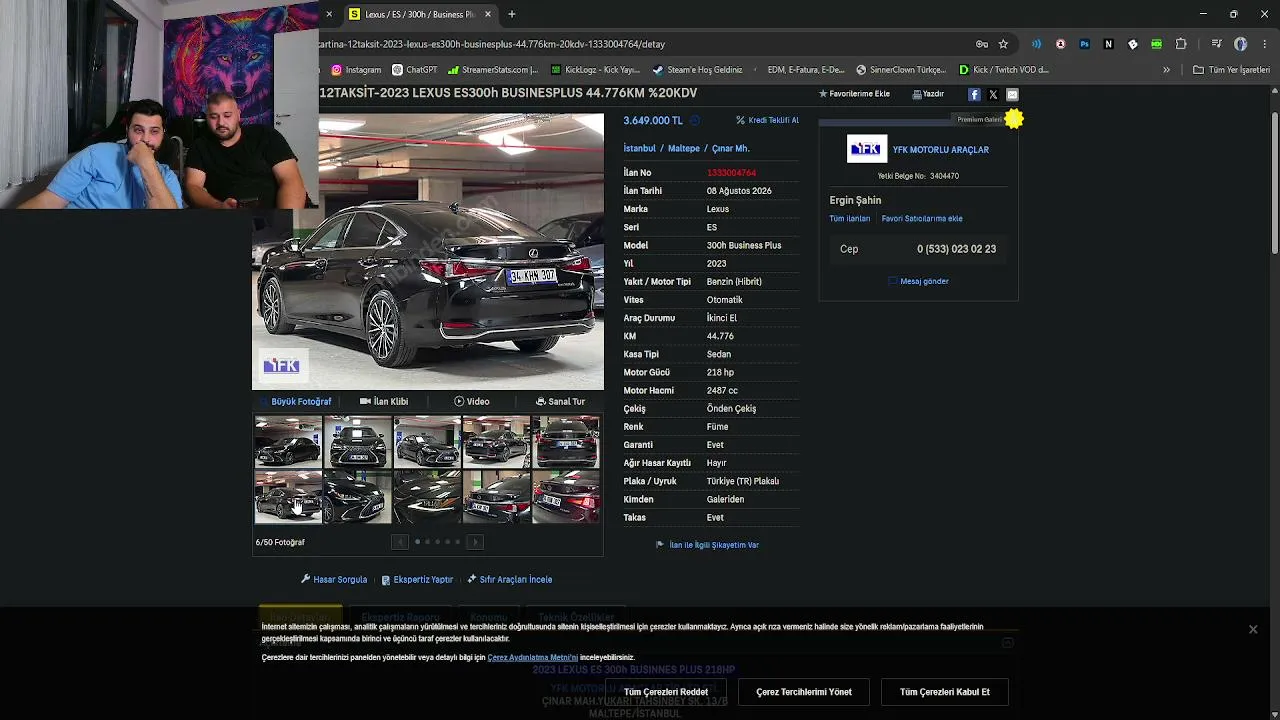Click the Hasar Sorgula link
The image size is (1280, 720).
pyautogui.click(x=334, y=580)
